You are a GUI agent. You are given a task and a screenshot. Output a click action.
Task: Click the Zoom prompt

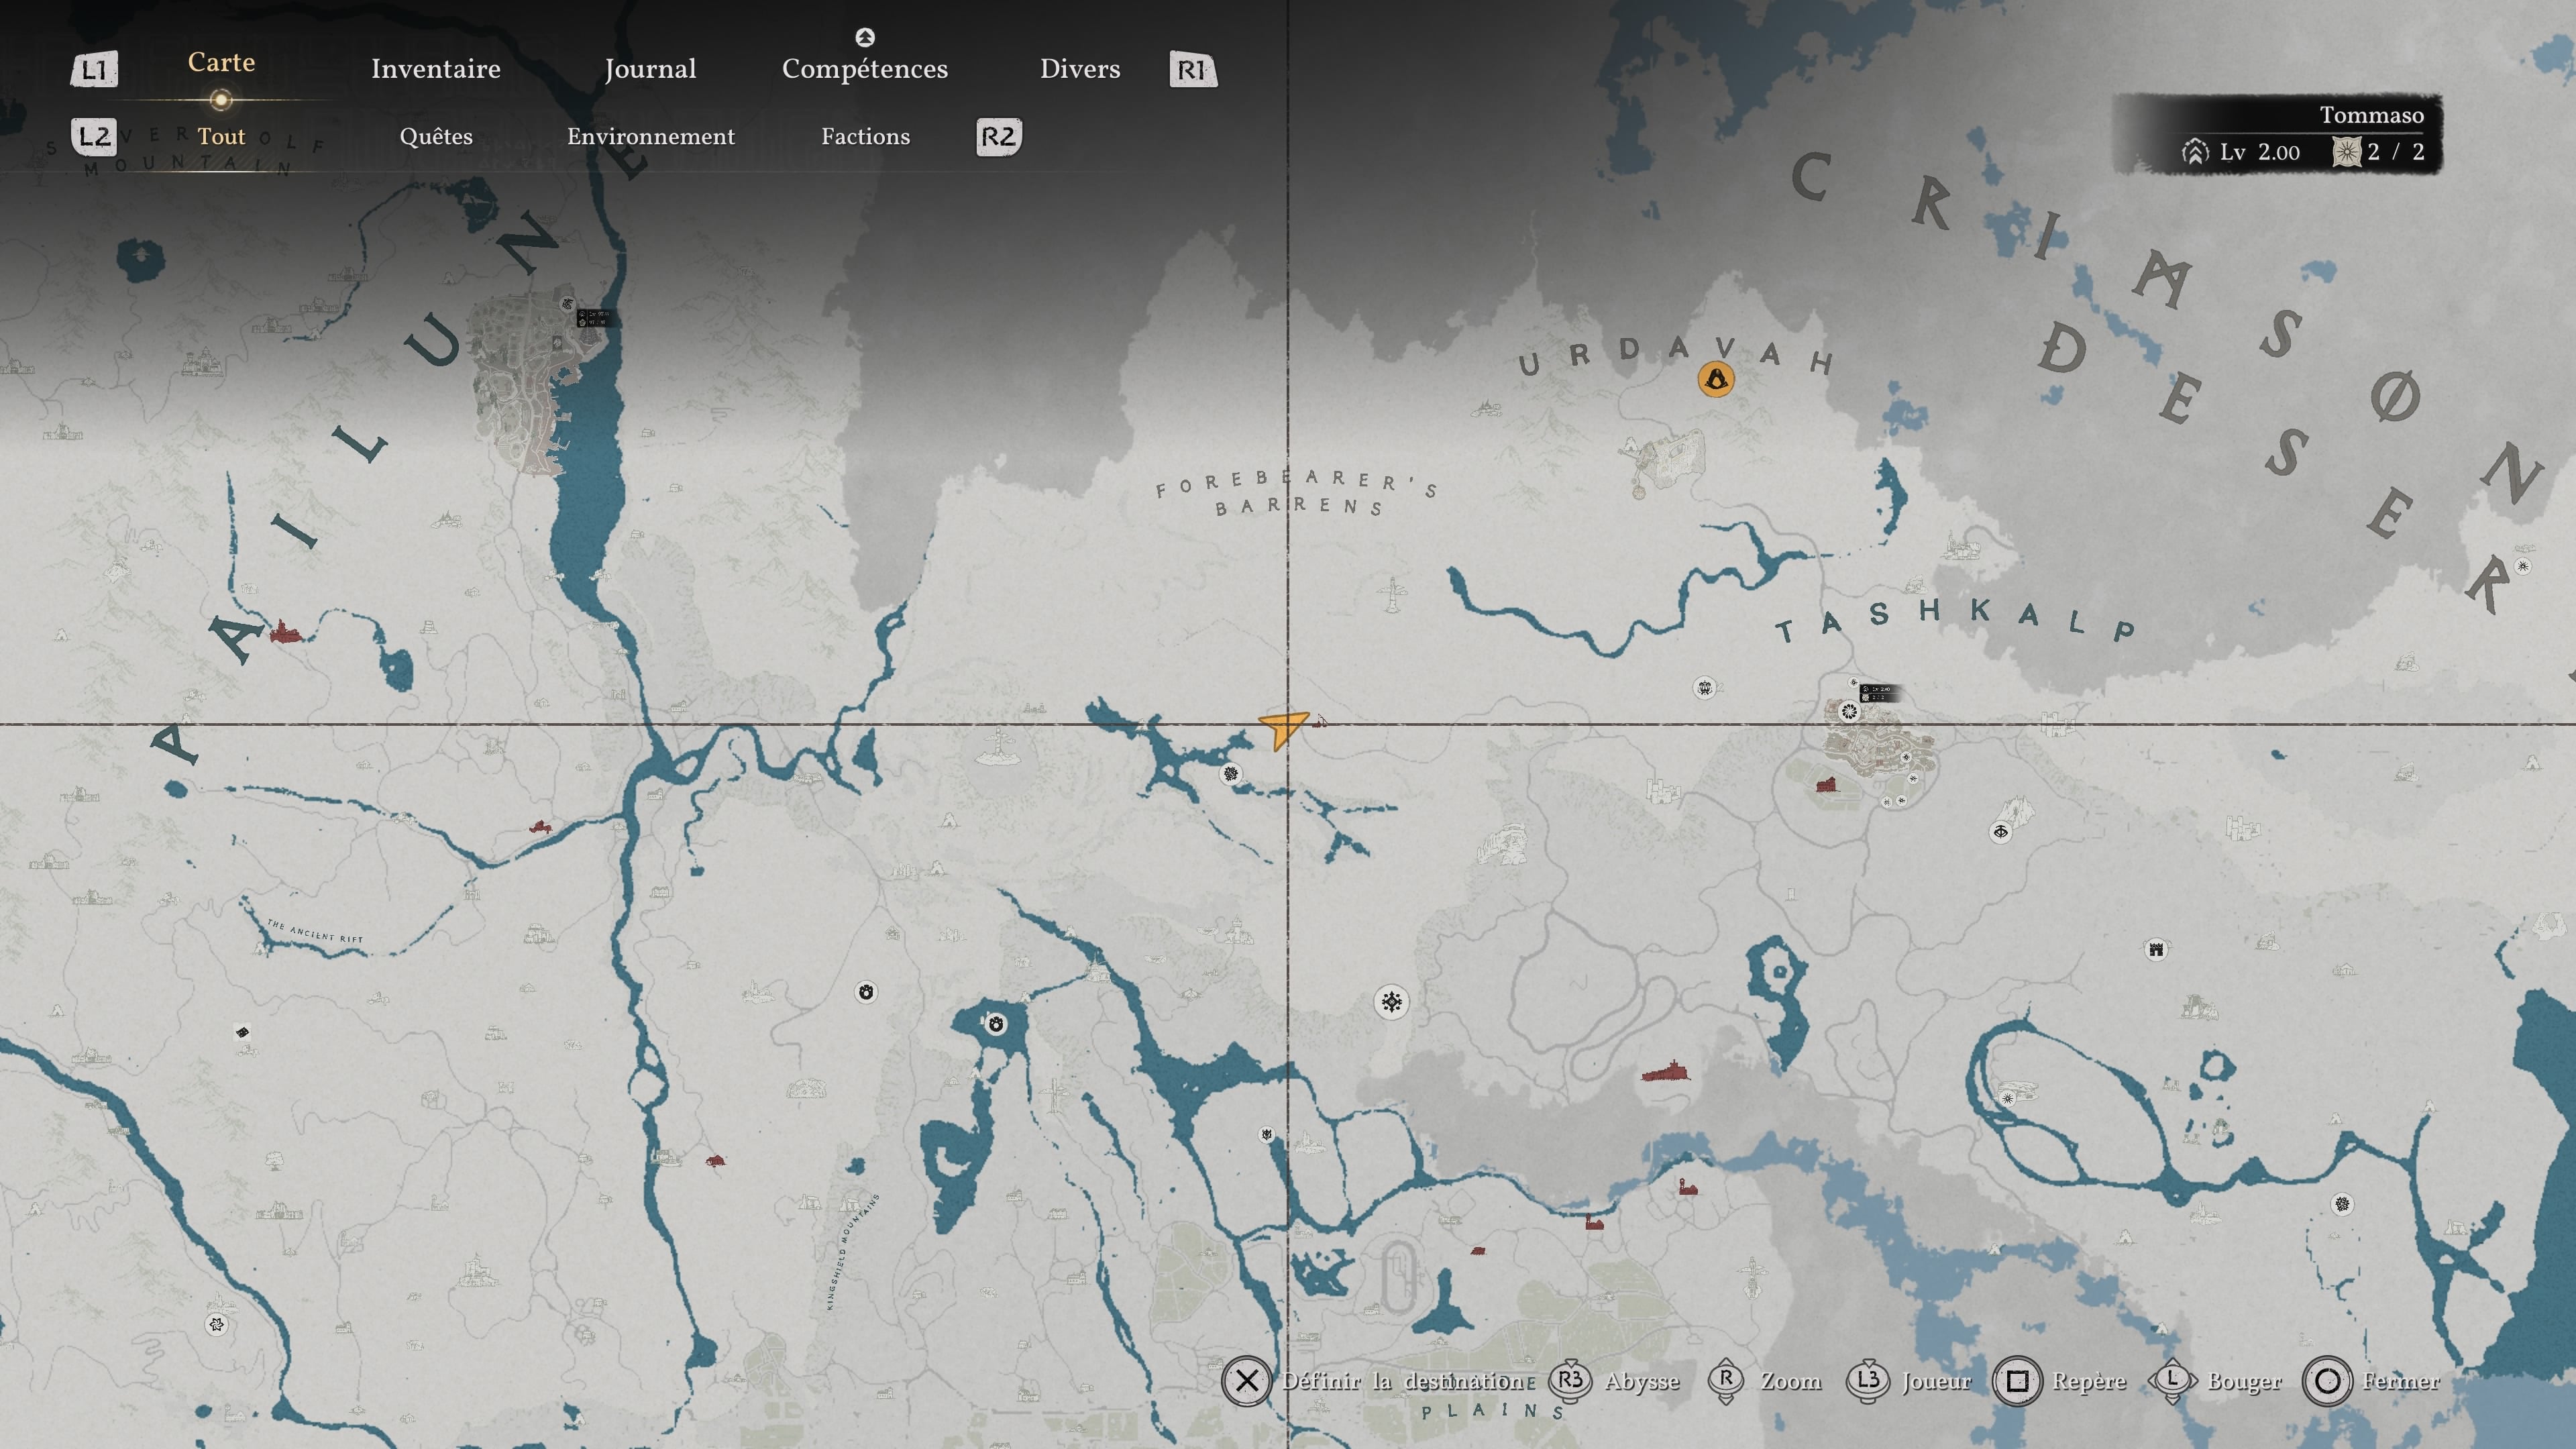(x=1766, y=1381)
